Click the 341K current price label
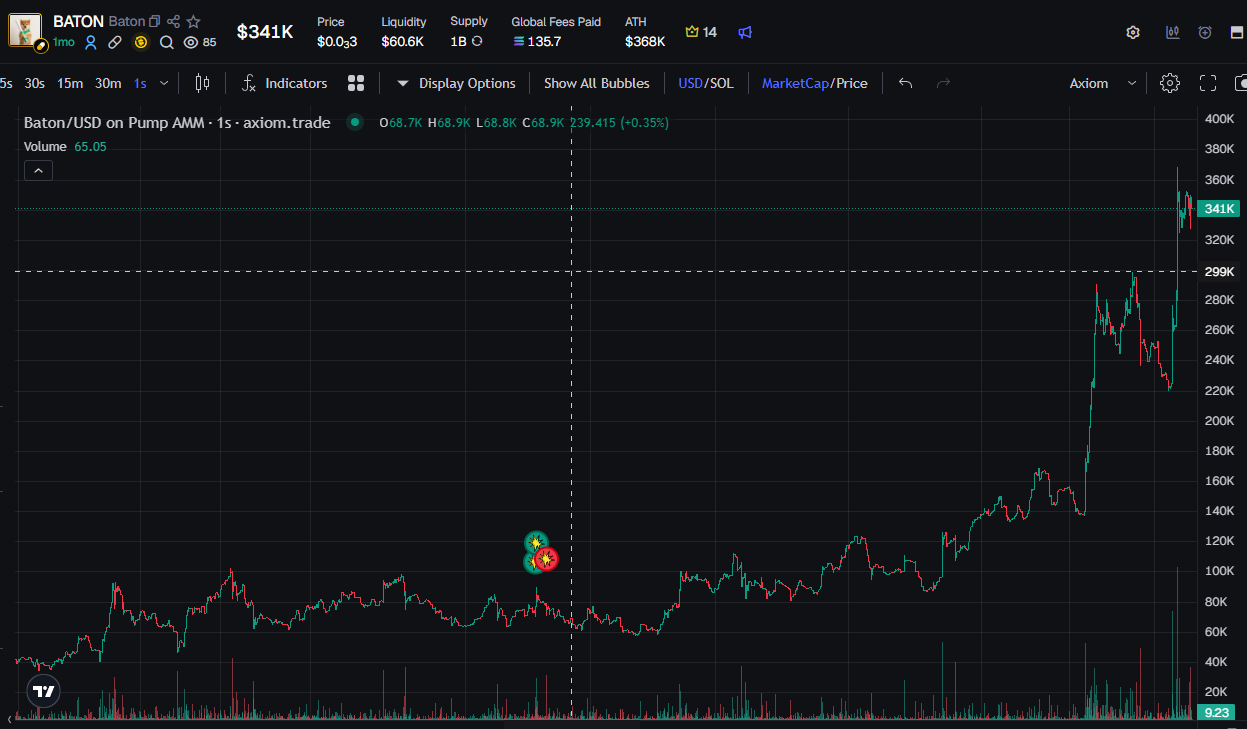 [x=1220, y=208]
